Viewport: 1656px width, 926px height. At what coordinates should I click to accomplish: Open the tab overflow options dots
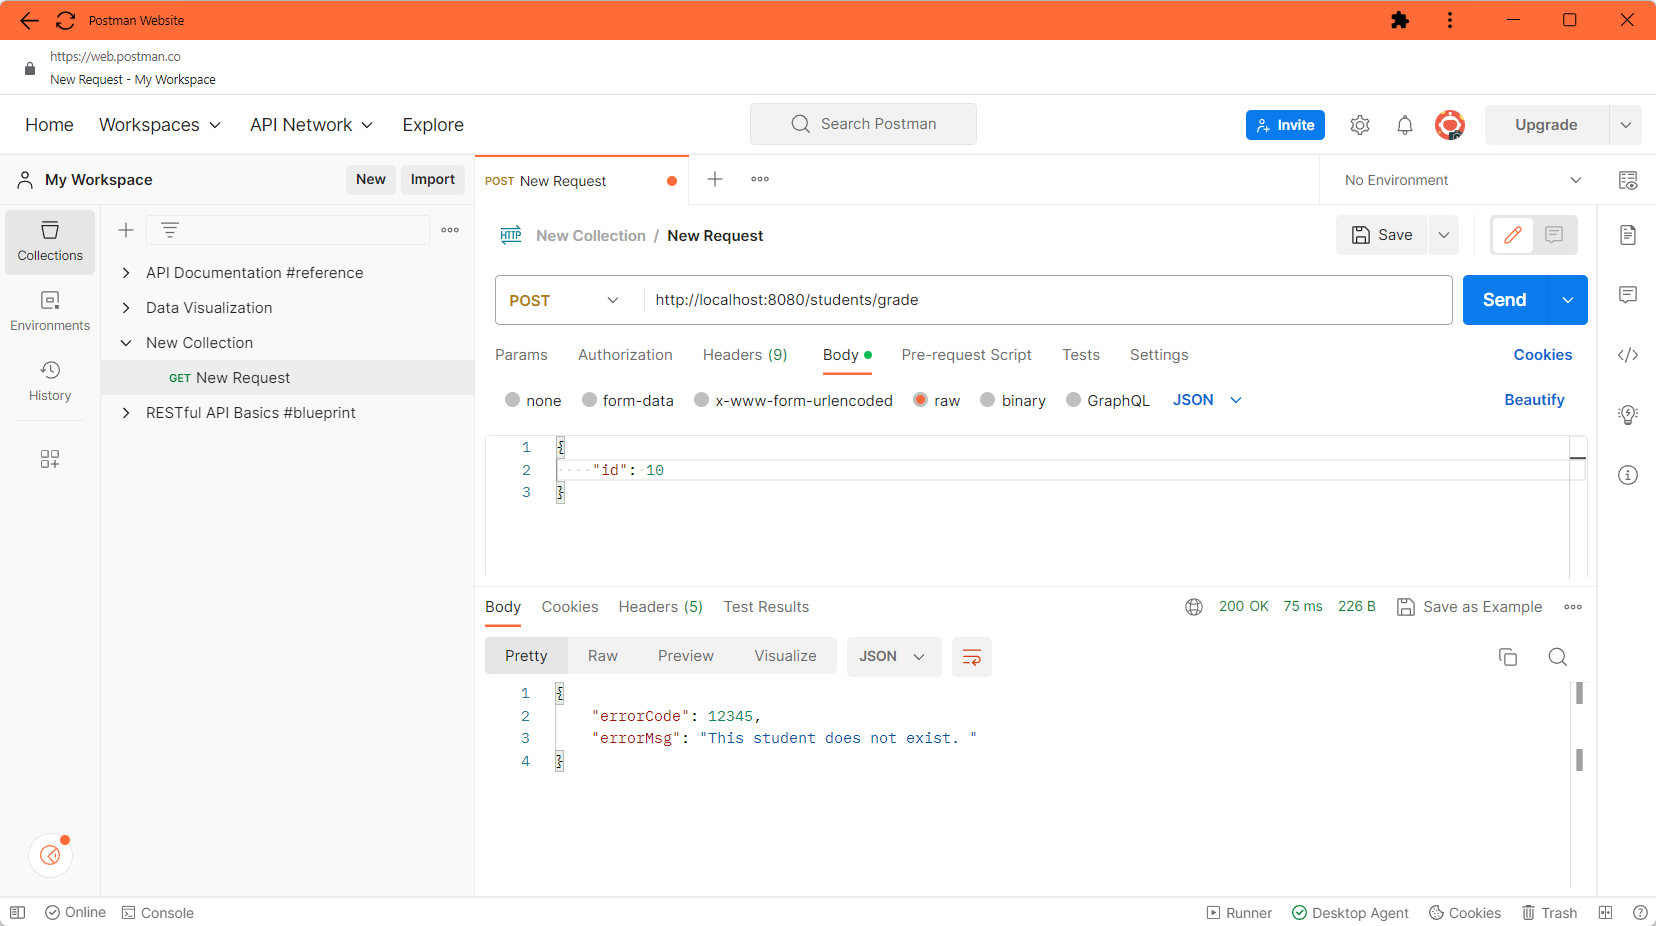tap(760, 179)
